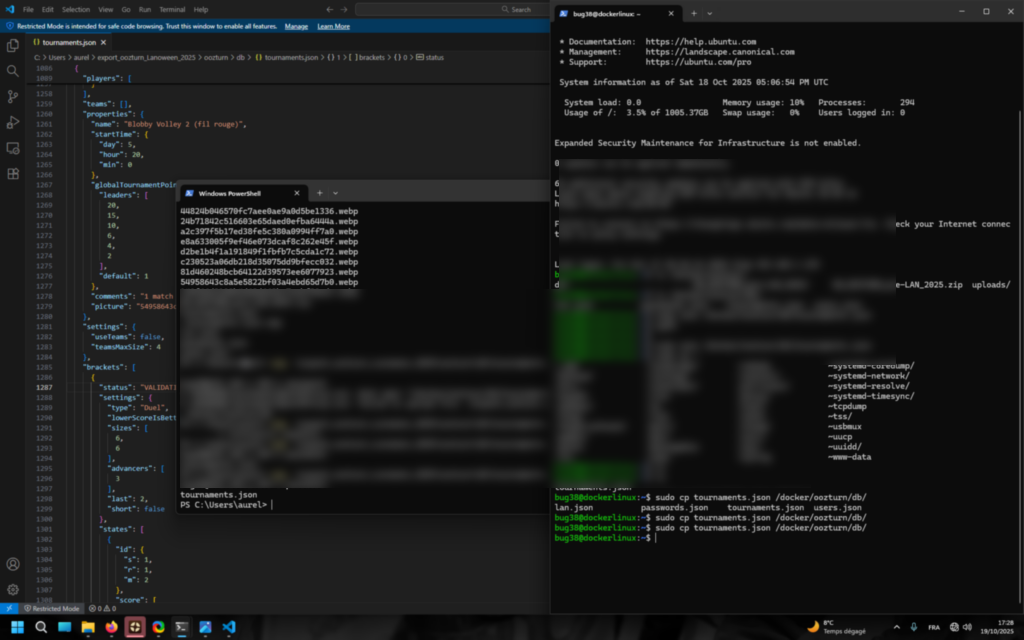Open new tab dropdown in Windows PowerShell
The width and height of the screenshot is (1024, 640).
pos(335,193)
